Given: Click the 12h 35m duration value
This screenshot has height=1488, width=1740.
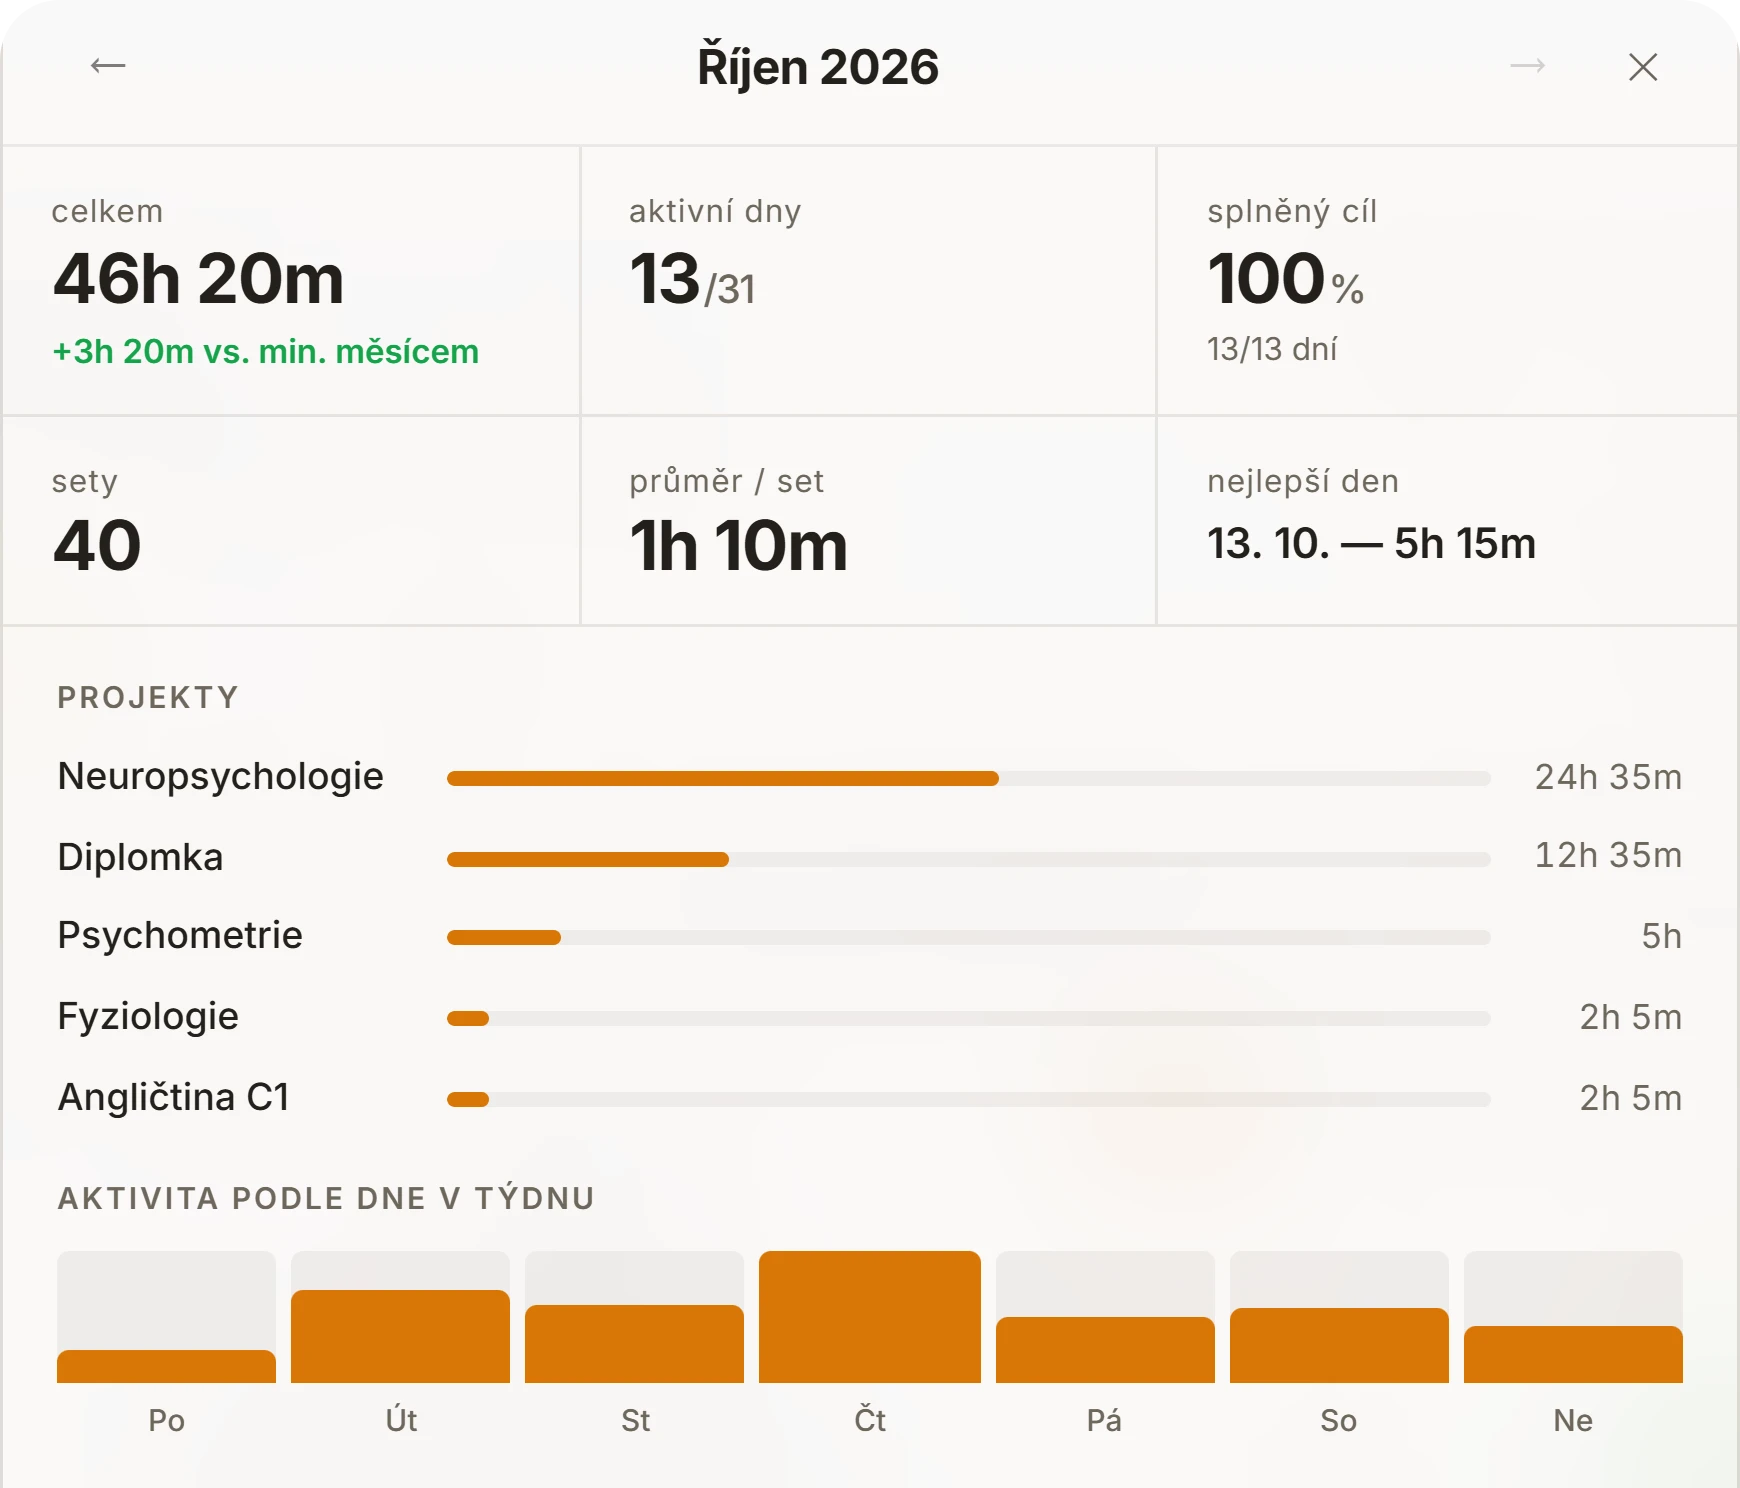Looking at the screenshot, I should pos(1608,855).
